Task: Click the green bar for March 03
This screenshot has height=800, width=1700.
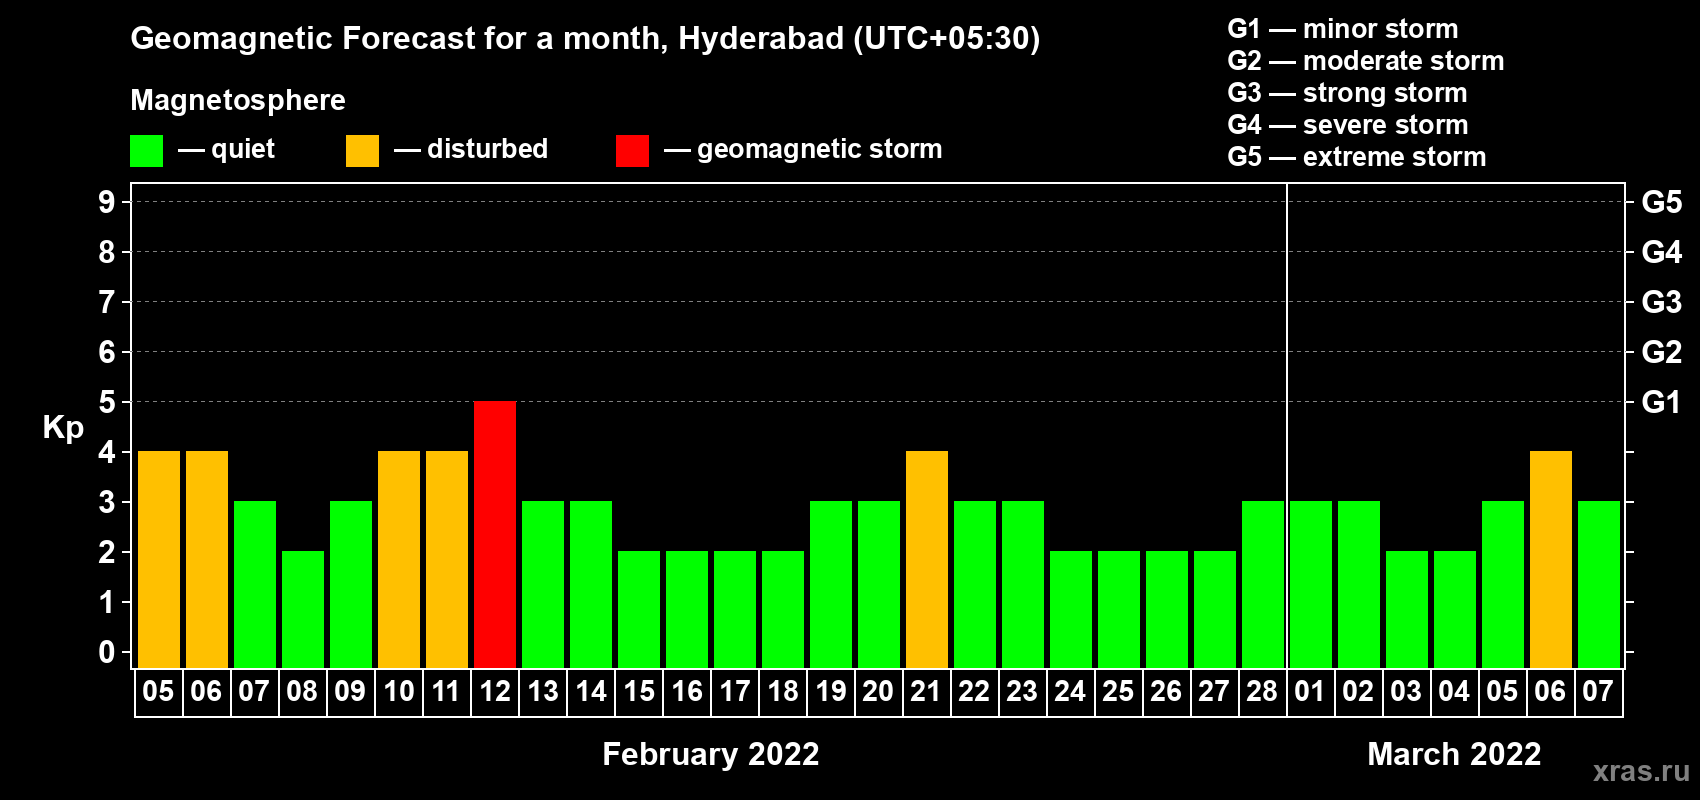Action: [1407, 609]
